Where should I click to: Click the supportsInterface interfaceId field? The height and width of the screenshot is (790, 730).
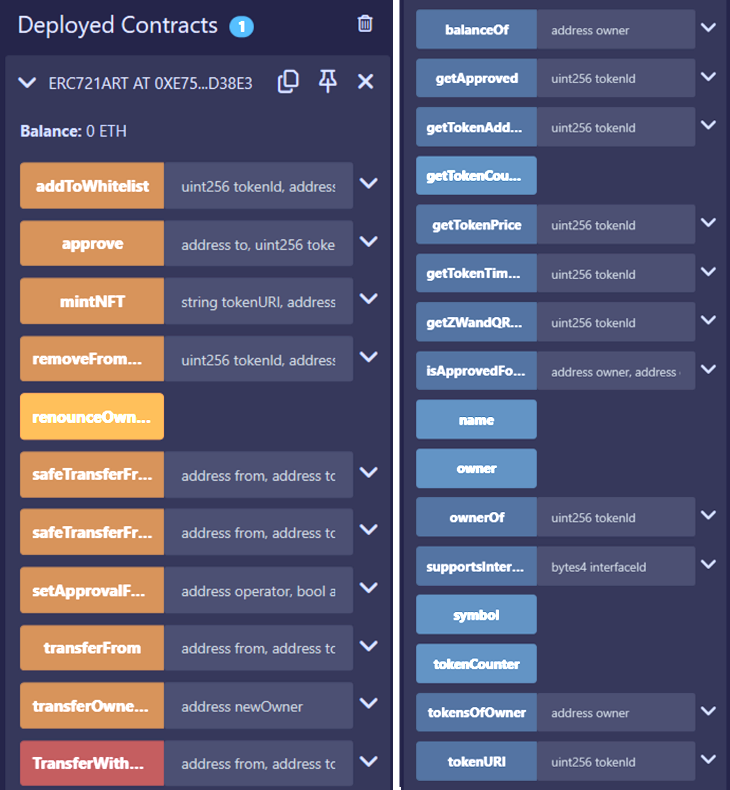616,566
